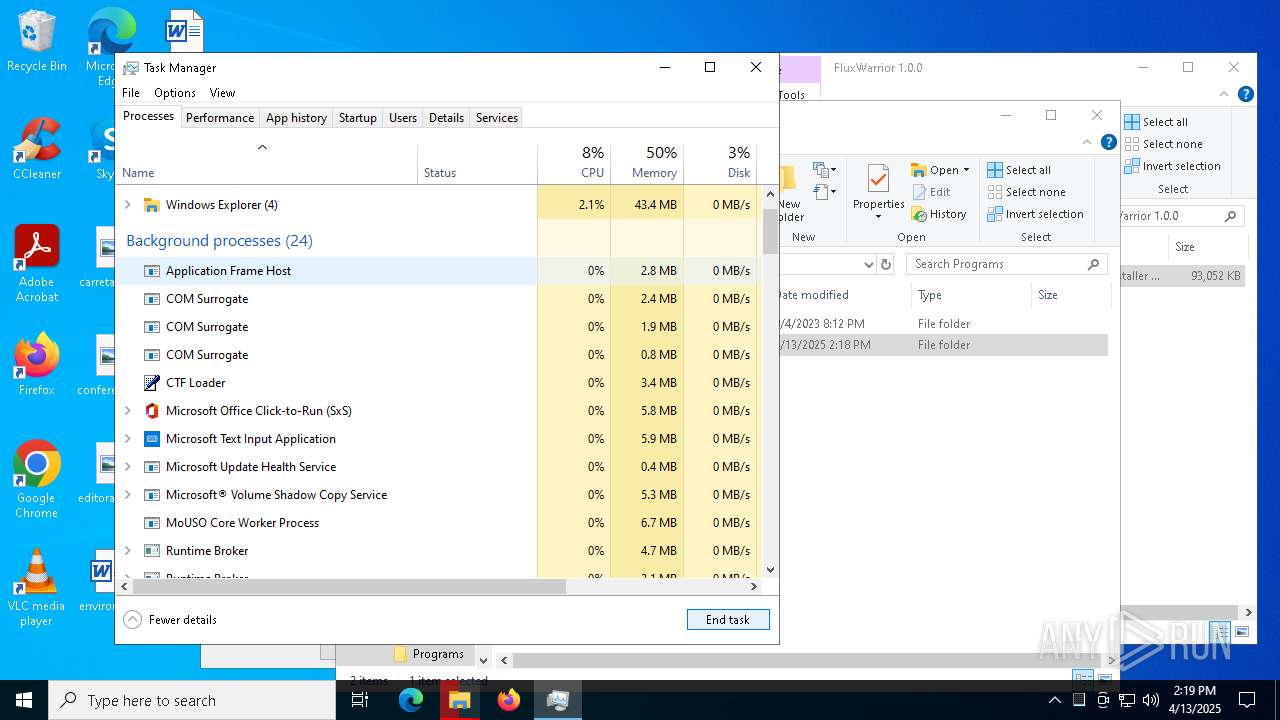Image resolution: width=1280 pixels, height=720 pixels.
Task: Expand the Windows Explorer (4) process group
Action: click(127, 205)
